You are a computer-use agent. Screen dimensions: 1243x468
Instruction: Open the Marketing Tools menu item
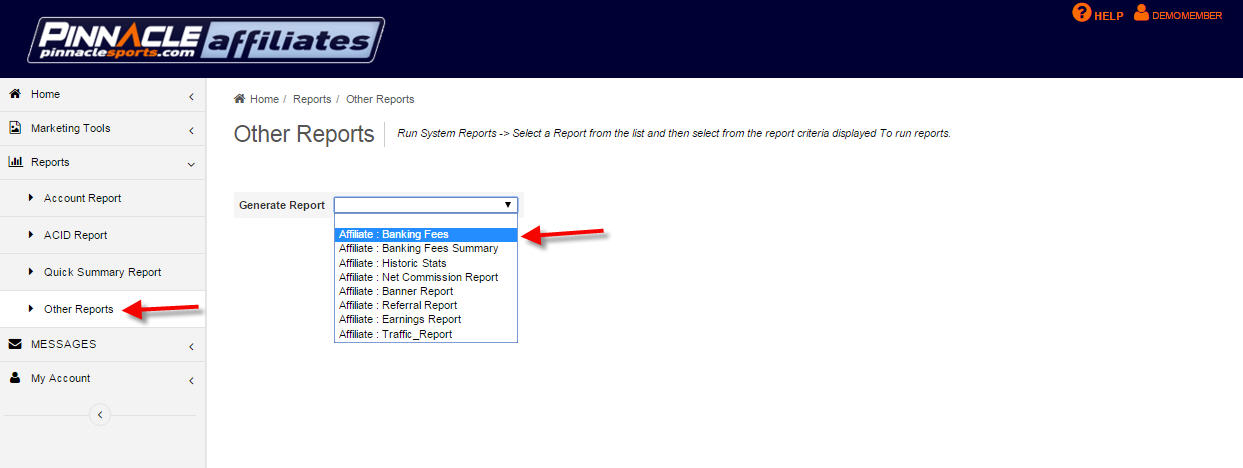tap(103, 128)
